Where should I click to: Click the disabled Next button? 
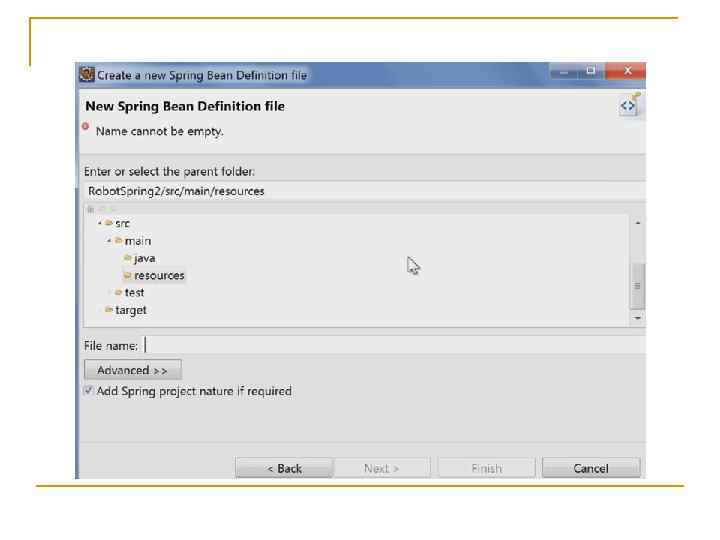point(382,468)
